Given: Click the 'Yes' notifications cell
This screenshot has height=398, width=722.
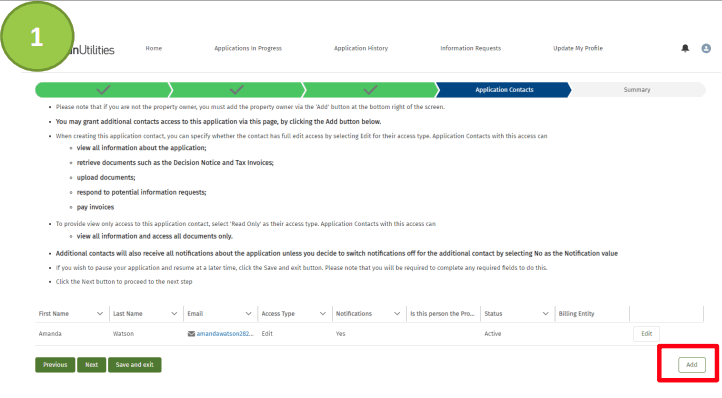Looking at the screenshot, I should pos(340,334).
